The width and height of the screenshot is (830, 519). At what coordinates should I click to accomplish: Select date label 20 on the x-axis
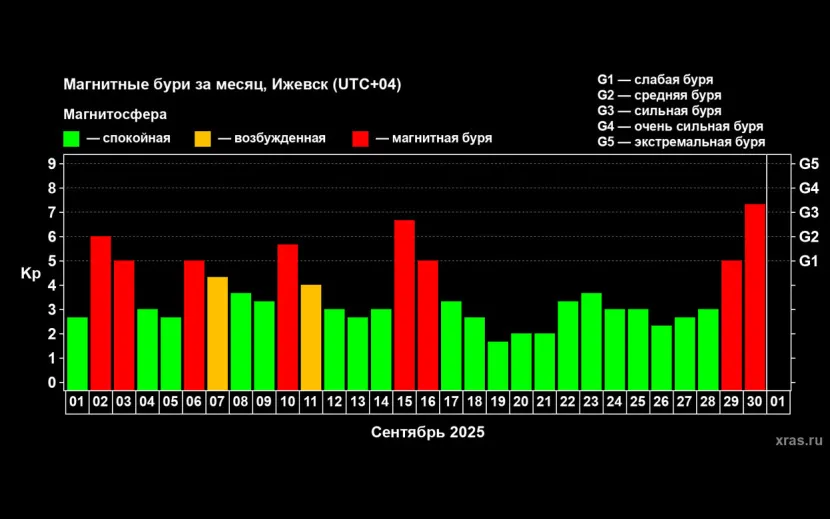click(x=521, y=402)
